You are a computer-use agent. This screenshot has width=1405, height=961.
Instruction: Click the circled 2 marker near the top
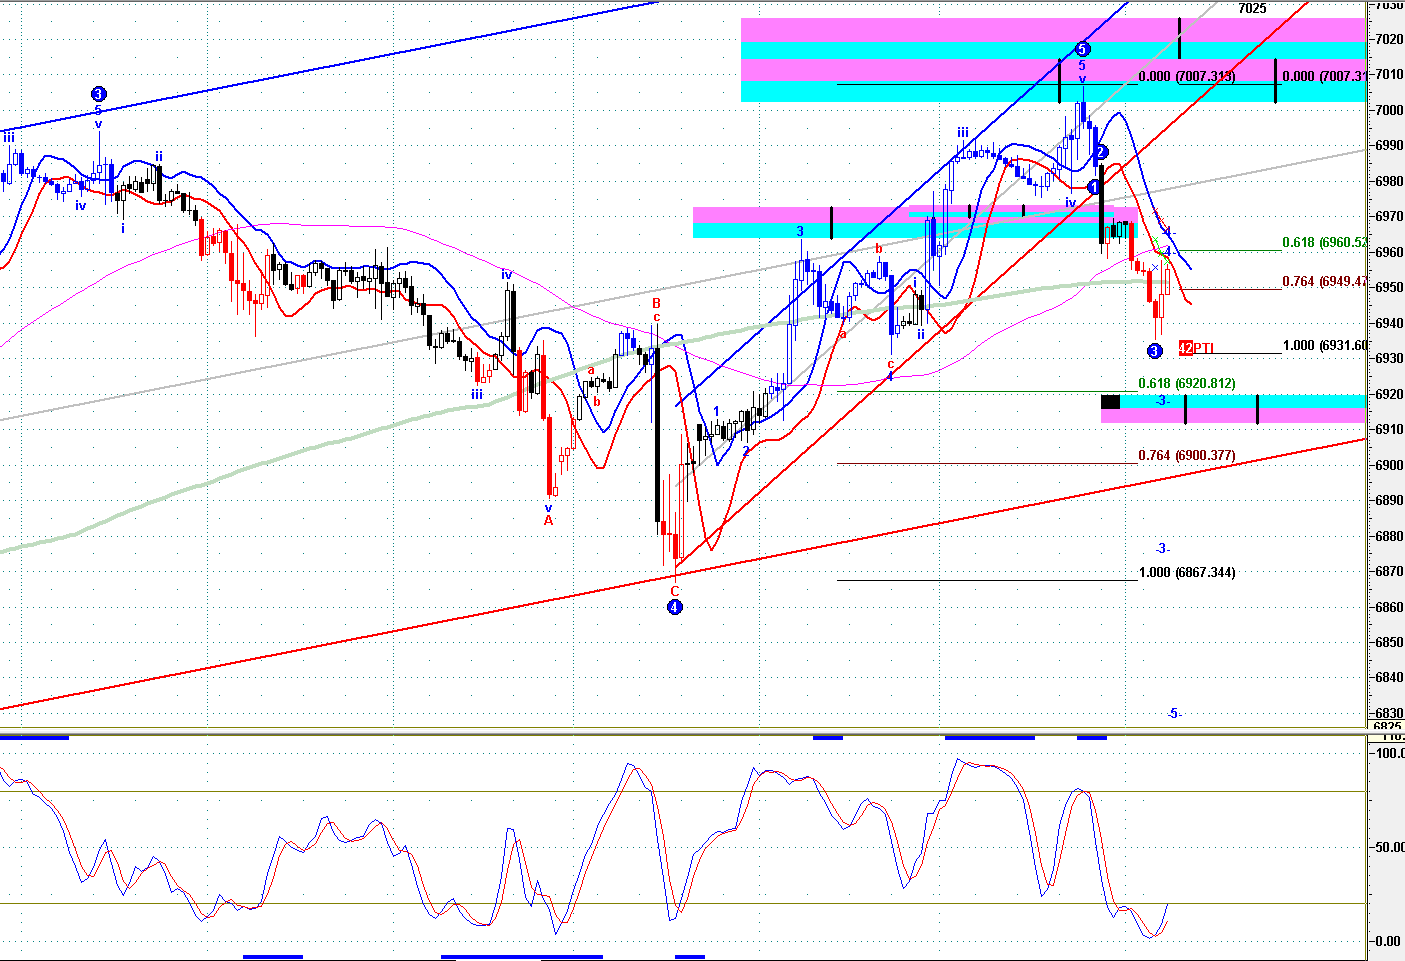point(1100,152)
